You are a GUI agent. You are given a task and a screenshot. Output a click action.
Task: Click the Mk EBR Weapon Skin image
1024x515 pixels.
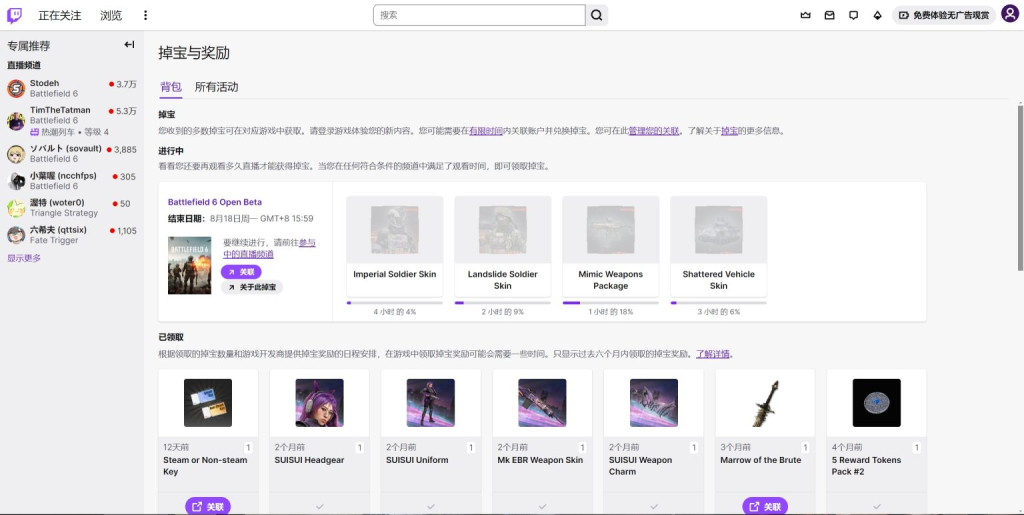(x=542, y=403)
